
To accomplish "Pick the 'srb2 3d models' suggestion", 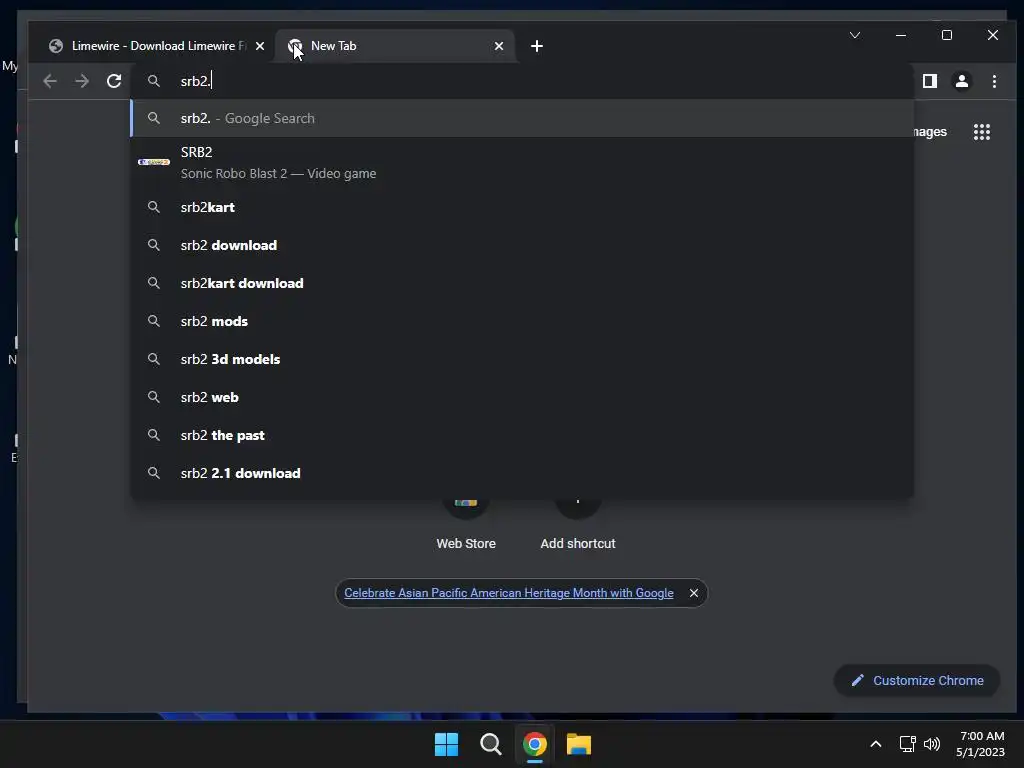I will tap(522, 359).
